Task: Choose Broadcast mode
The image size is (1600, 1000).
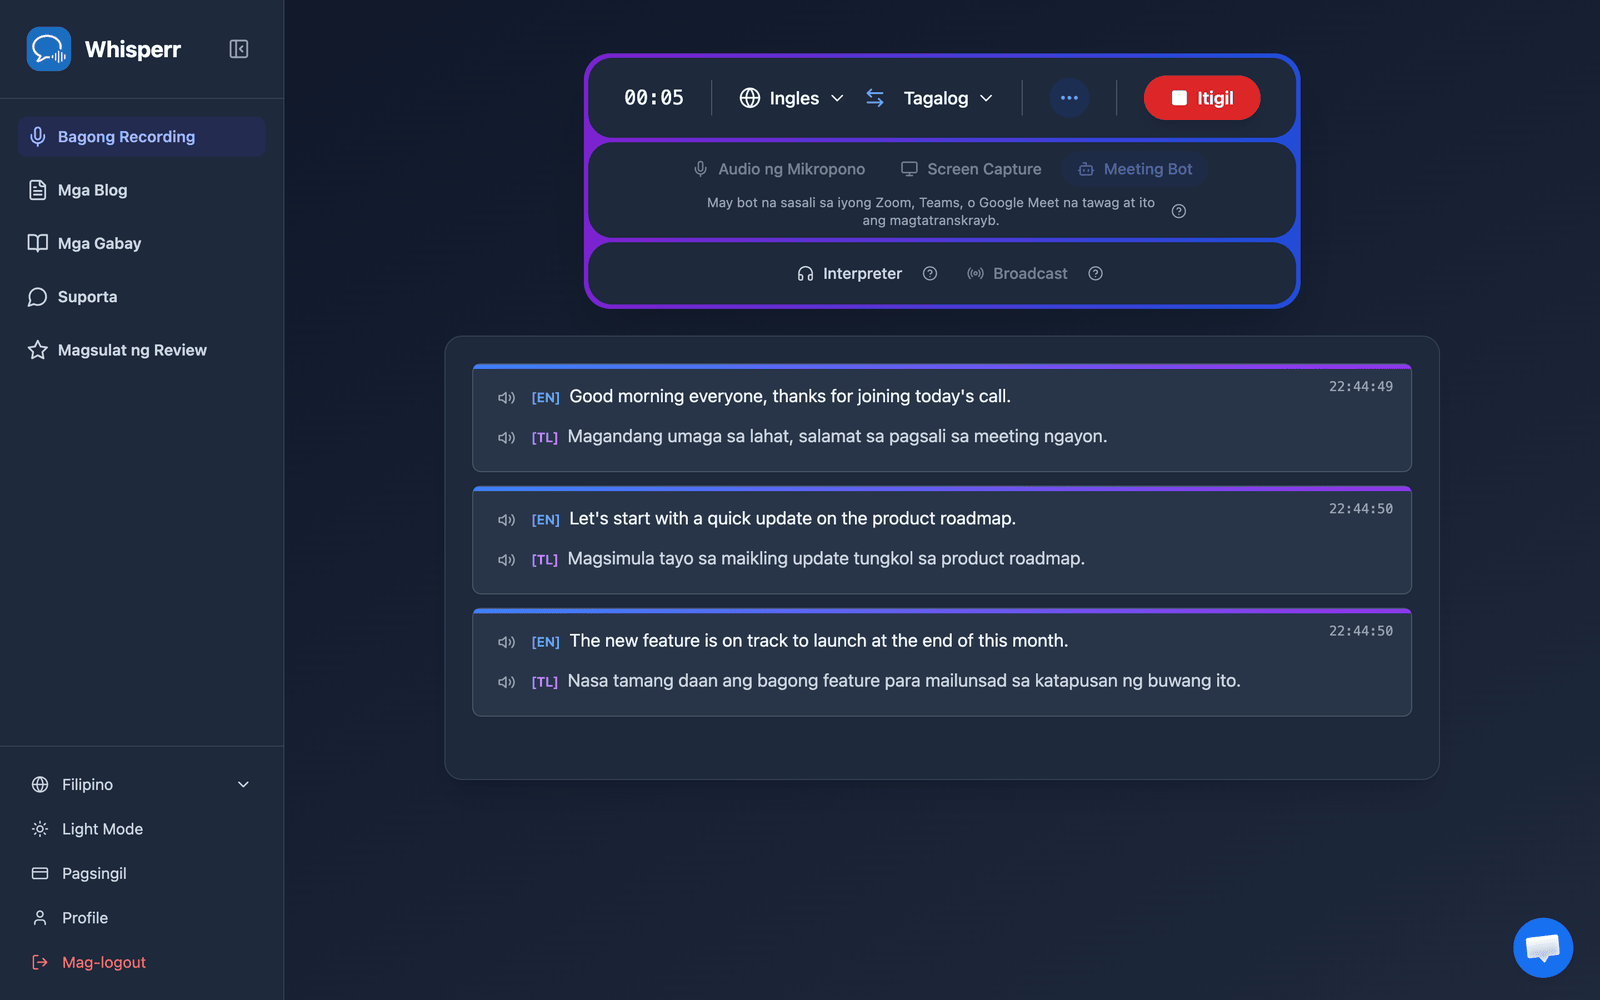Action: pos(1017,274)
